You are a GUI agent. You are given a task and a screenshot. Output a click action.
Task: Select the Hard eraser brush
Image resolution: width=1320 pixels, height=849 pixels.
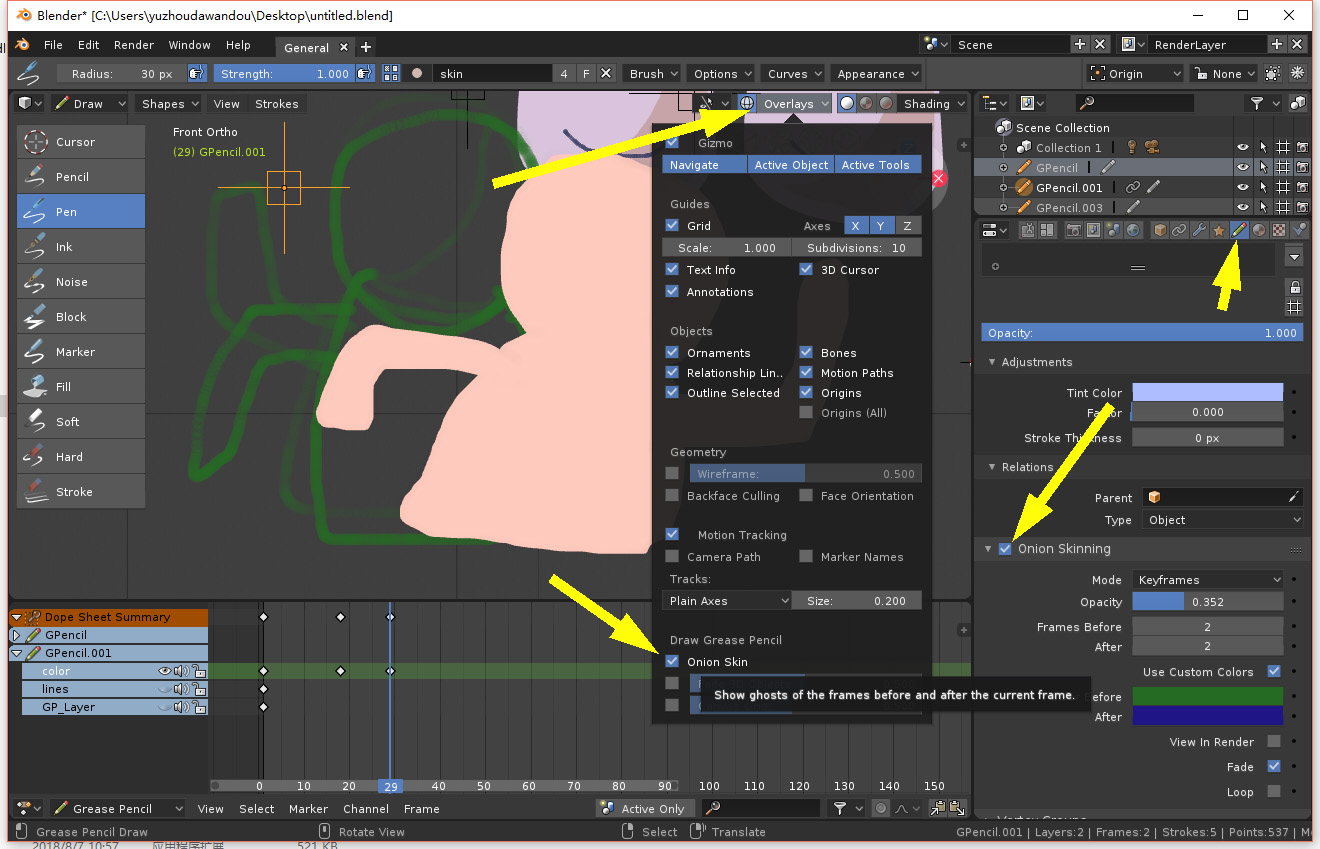click(x=81, y=457)
